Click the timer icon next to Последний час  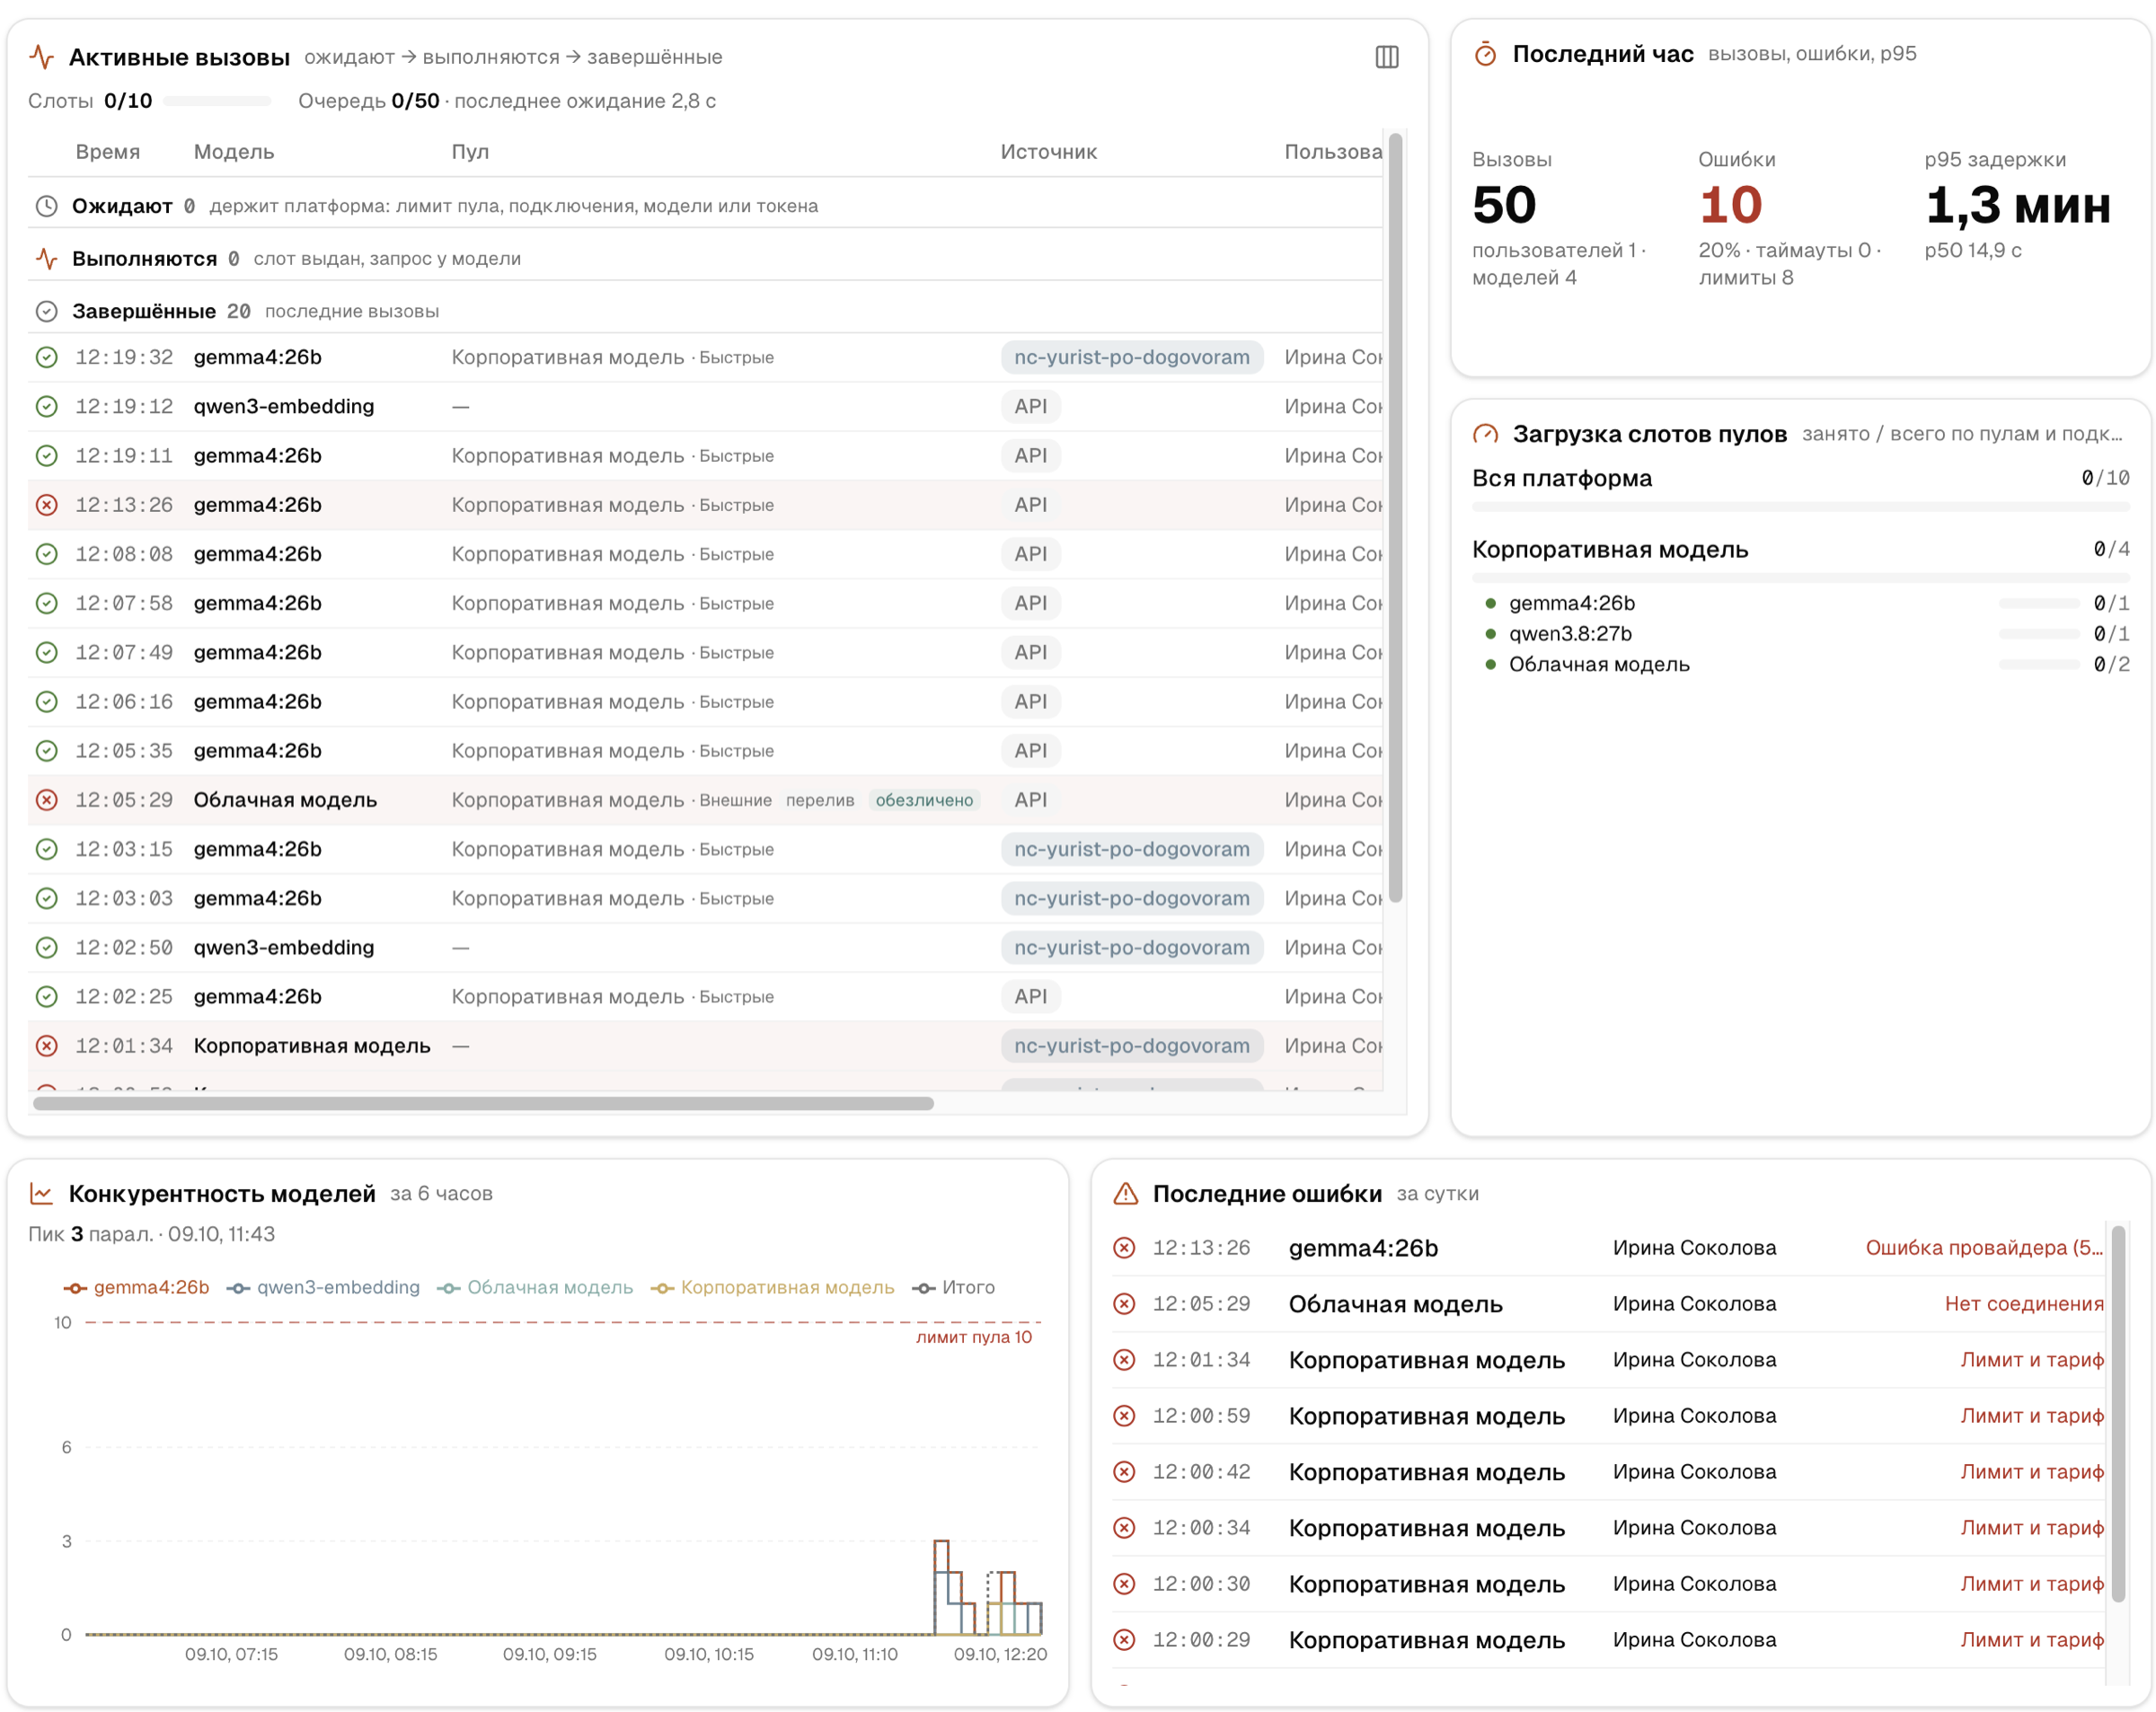click(1485, 54)
